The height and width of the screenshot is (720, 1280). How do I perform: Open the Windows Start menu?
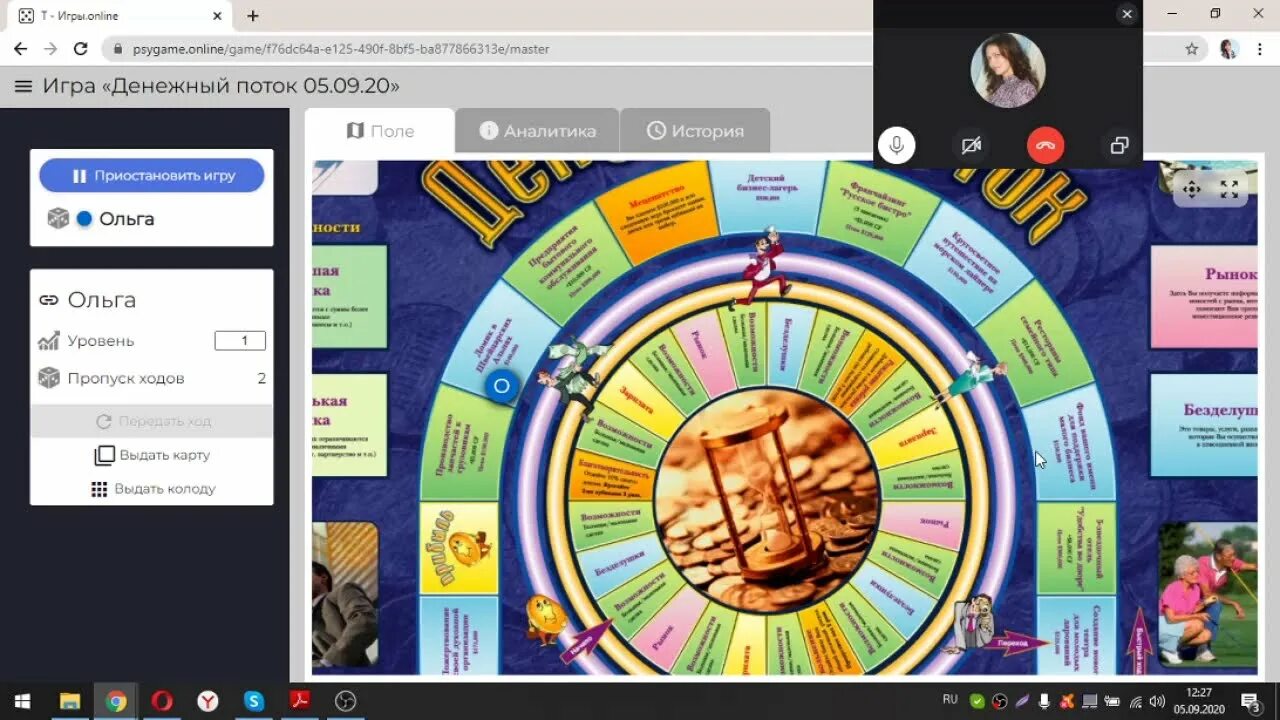(22, 700)
